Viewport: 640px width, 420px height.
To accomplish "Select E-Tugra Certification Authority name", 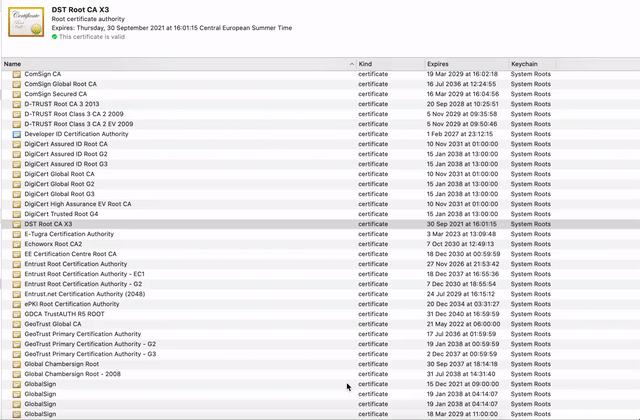I will pyautogui.click(x=69, y=234).
